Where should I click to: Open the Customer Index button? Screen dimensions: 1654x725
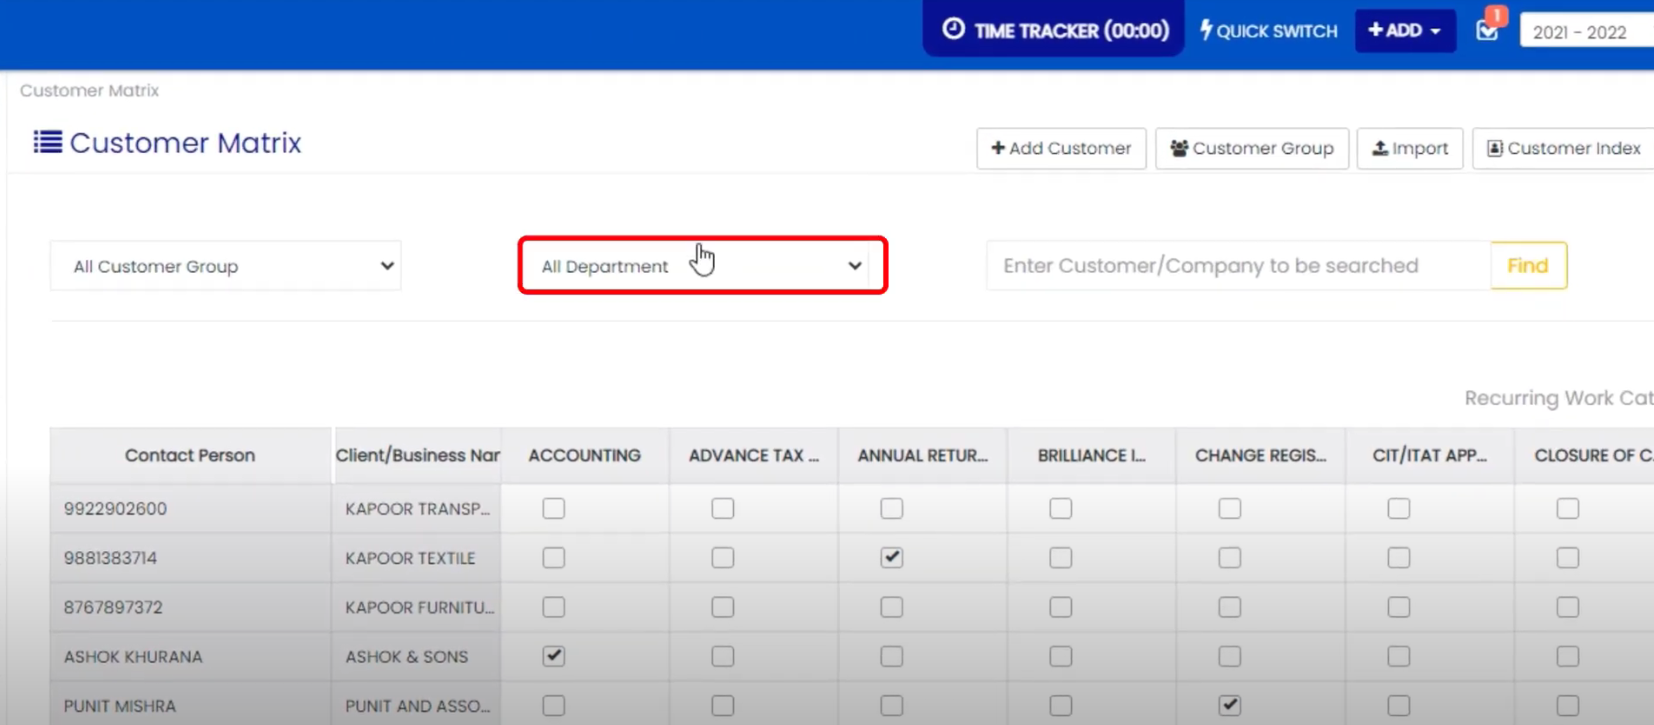[x=1564, y=148]
